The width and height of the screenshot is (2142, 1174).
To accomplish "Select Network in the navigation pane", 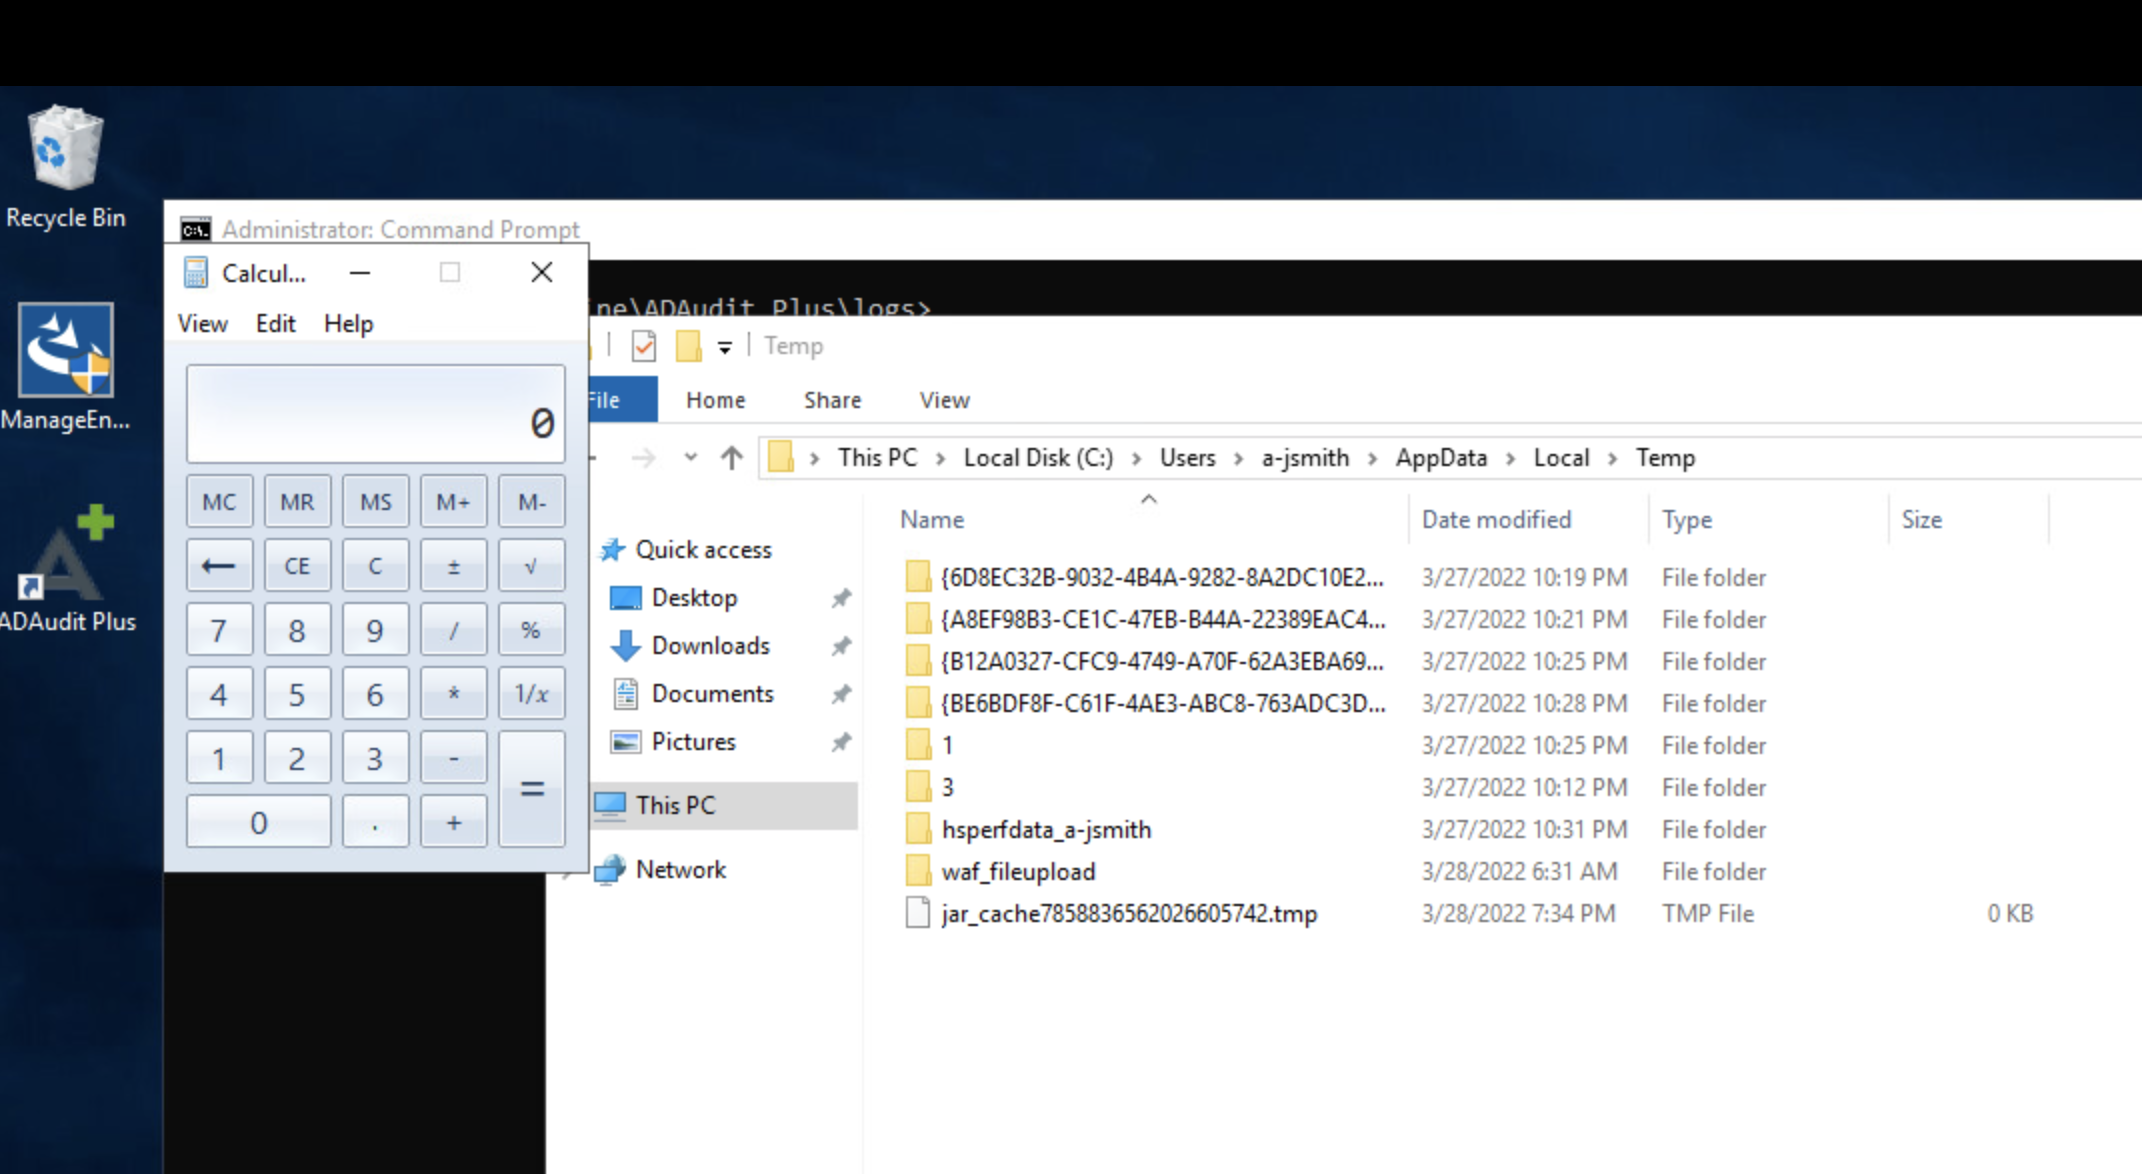I will [x=680, y=870].
